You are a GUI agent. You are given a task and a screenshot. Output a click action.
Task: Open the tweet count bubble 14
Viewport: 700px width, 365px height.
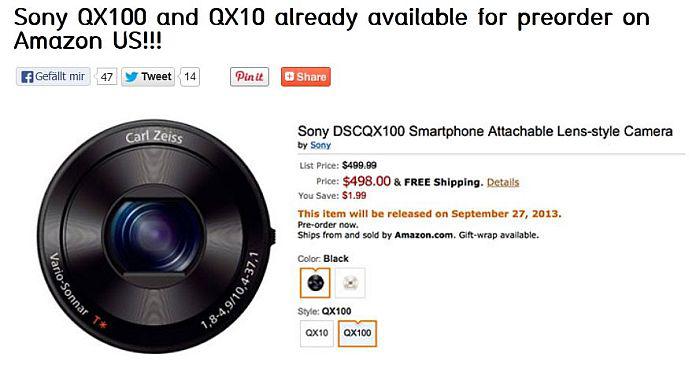tap(190, 77)
